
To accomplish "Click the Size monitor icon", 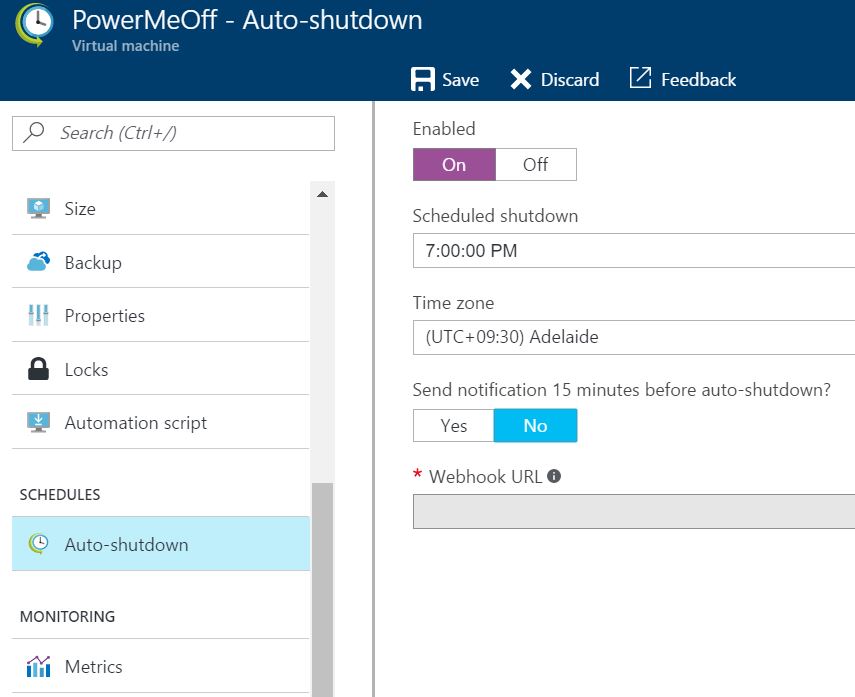I will (38, 208).
